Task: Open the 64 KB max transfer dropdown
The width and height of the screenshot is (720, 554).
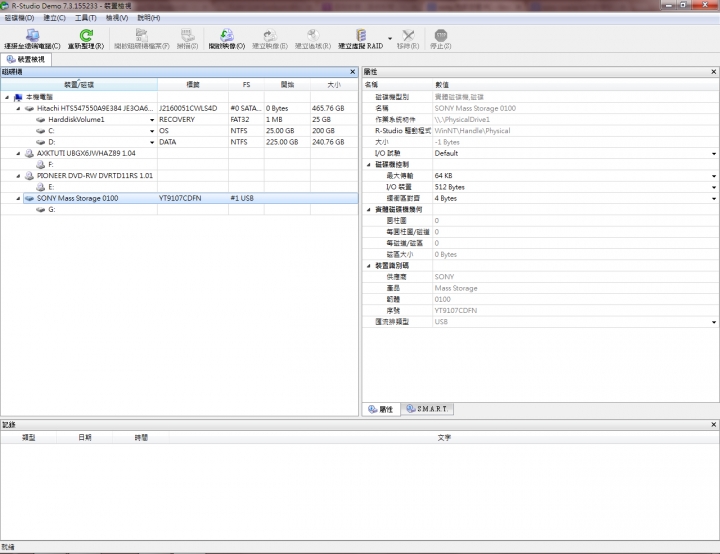Action: click(714, 176)
